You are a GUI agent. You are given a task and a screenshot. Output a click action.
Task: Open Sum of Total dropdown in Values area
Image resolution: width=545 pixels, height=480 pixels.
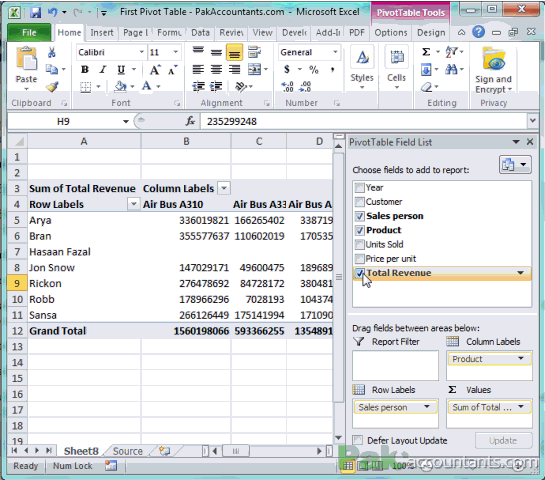pos(521,407)
